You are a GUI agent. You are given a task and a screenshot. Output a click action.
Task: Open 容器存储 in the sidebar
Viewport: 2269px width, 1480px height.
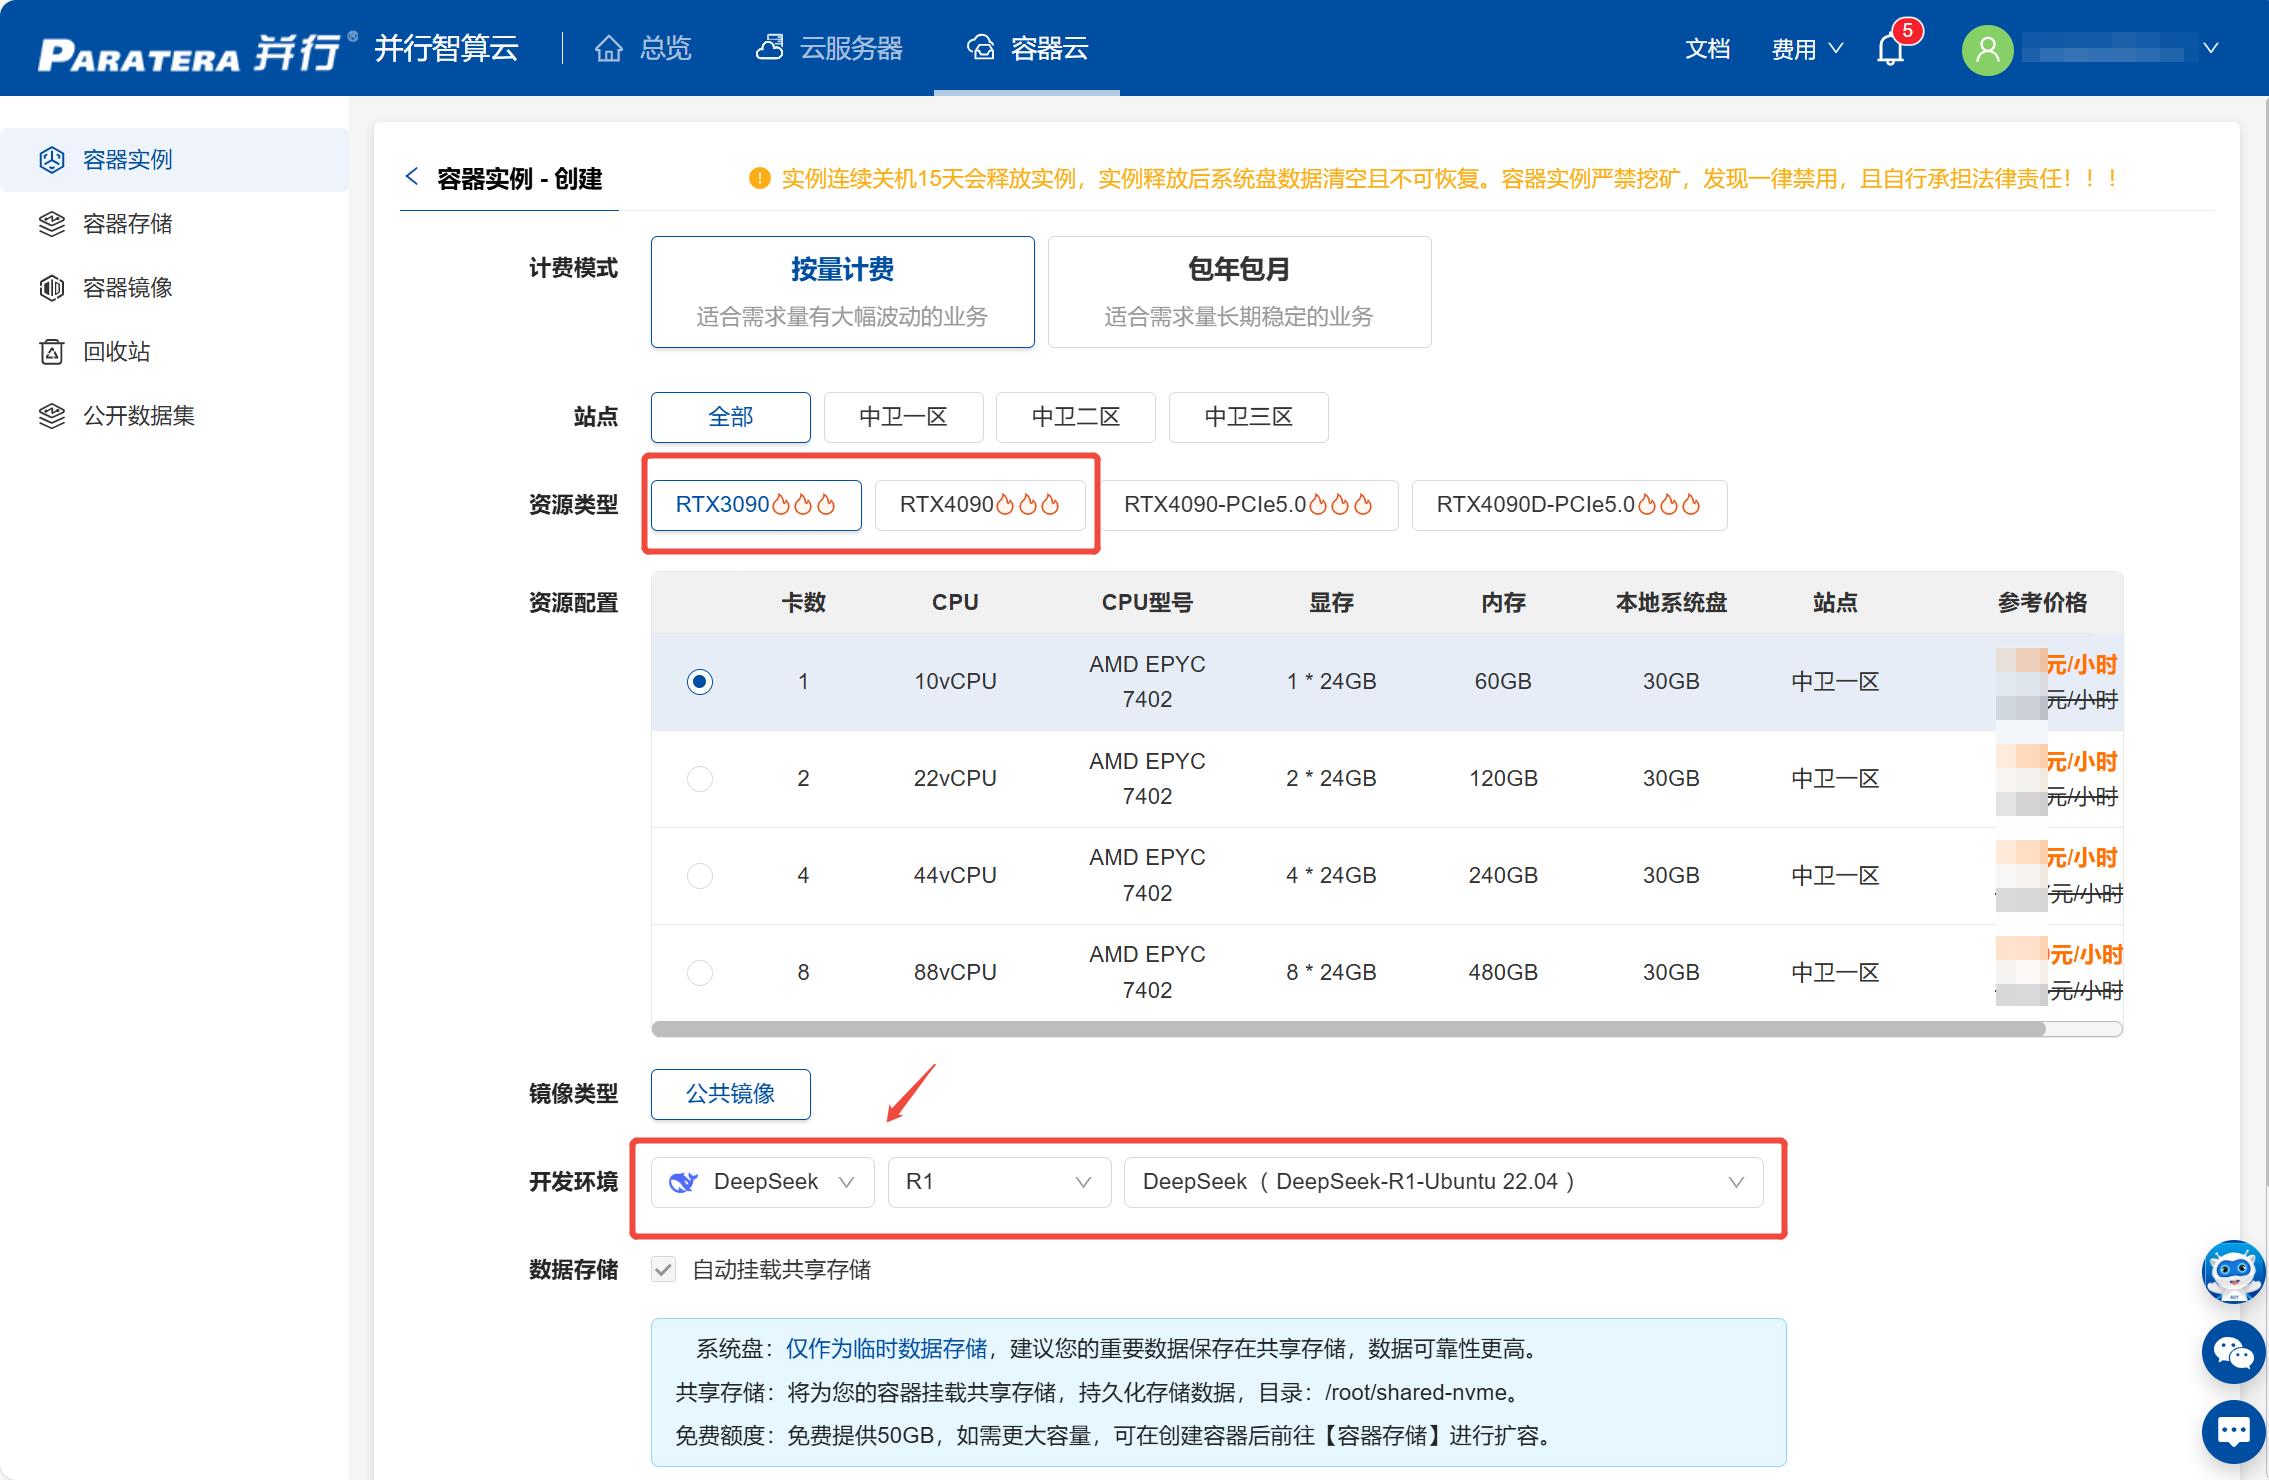click(175, 224)
